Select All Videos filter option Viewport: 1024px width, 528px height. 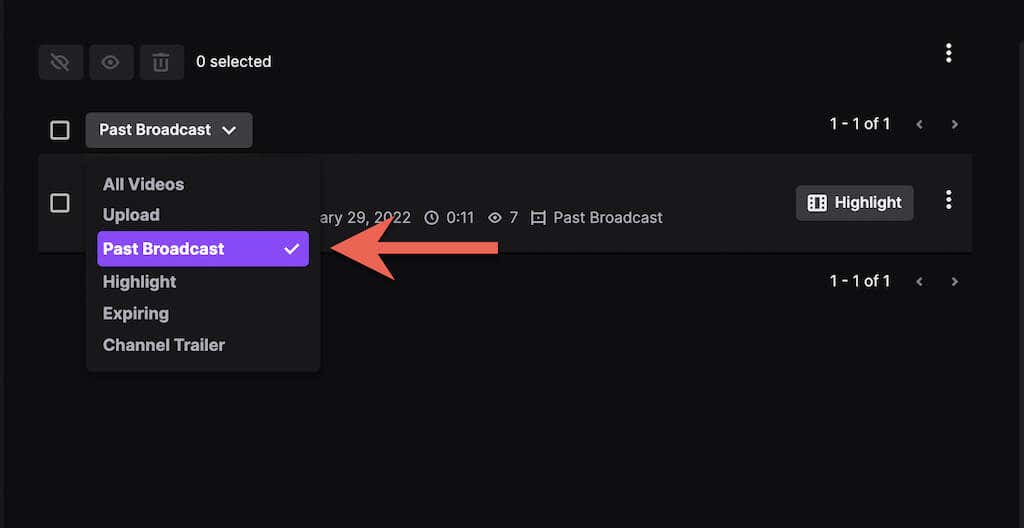[143, 184]
